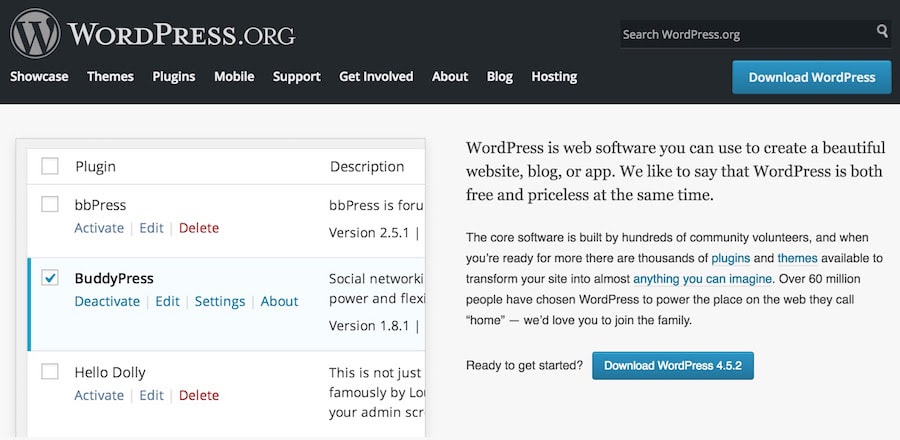The image size is (900, 440).
Task: Check the Hello Dolly plugin checkbox
Action: coord(50,372)
